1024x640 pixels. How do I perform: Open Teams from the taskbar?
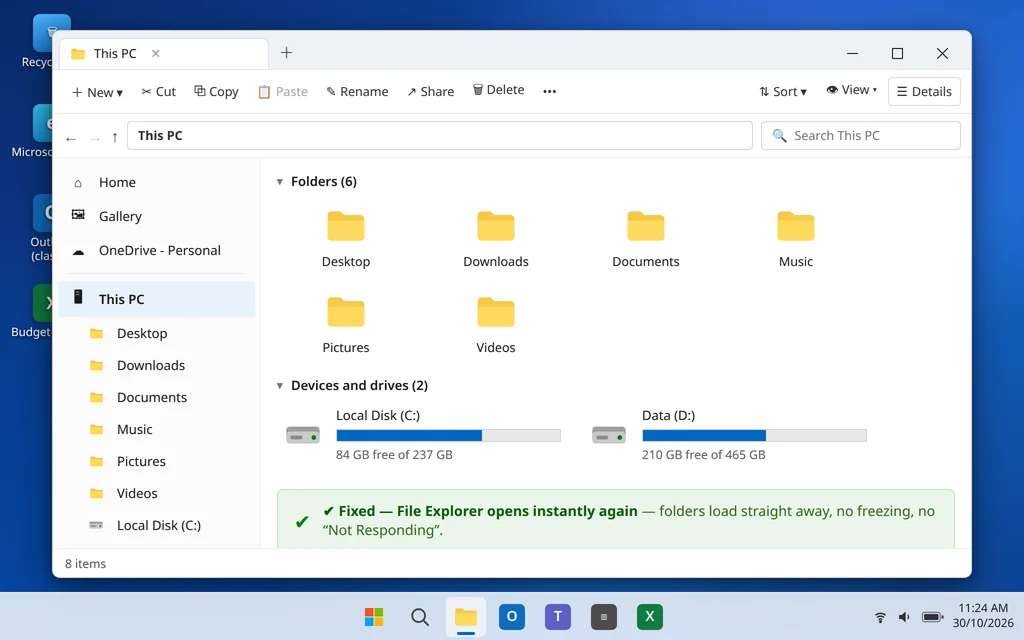coord(558,616)
